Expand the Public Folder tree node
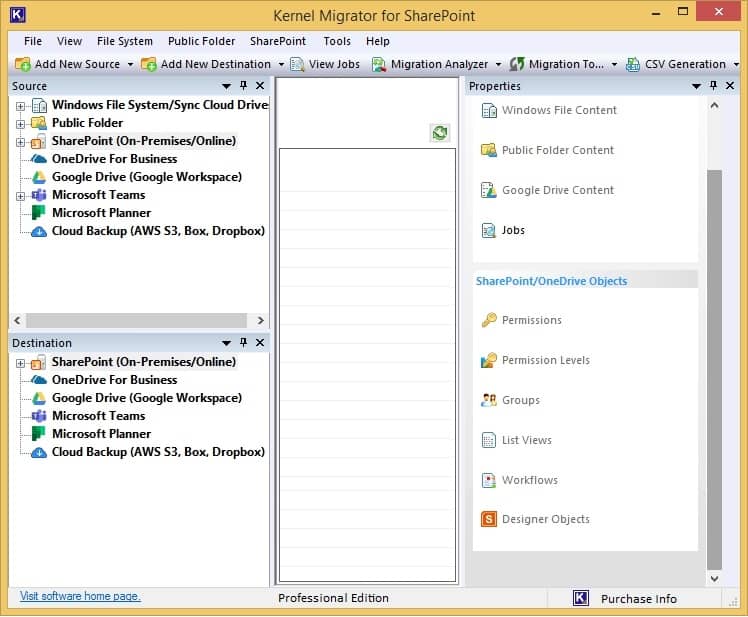Viewport: 748px width, 617px height. (x=21, y=124)
